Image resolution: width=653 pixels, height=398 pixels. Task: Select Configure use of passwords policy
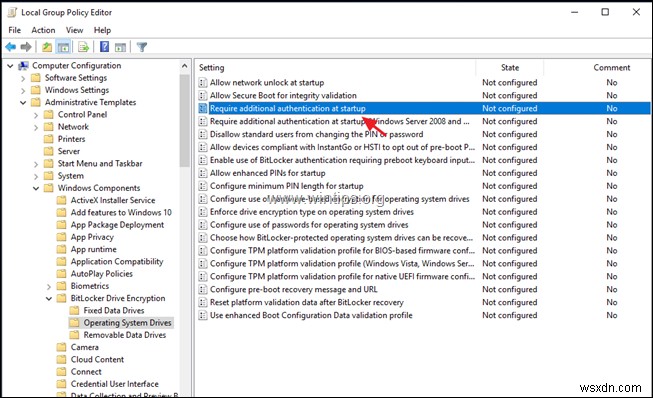click(309, 224)
